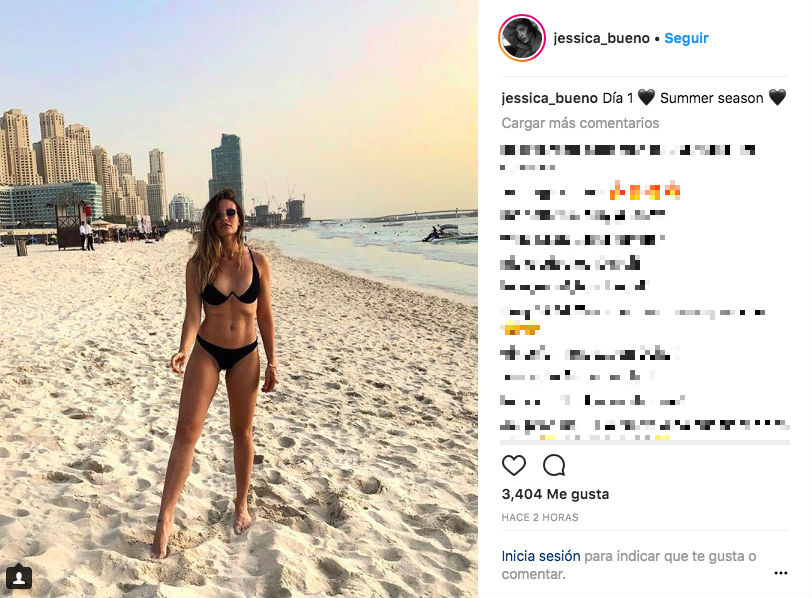
Task: Open the three-dot more options menu
Action: pos(780,573)
